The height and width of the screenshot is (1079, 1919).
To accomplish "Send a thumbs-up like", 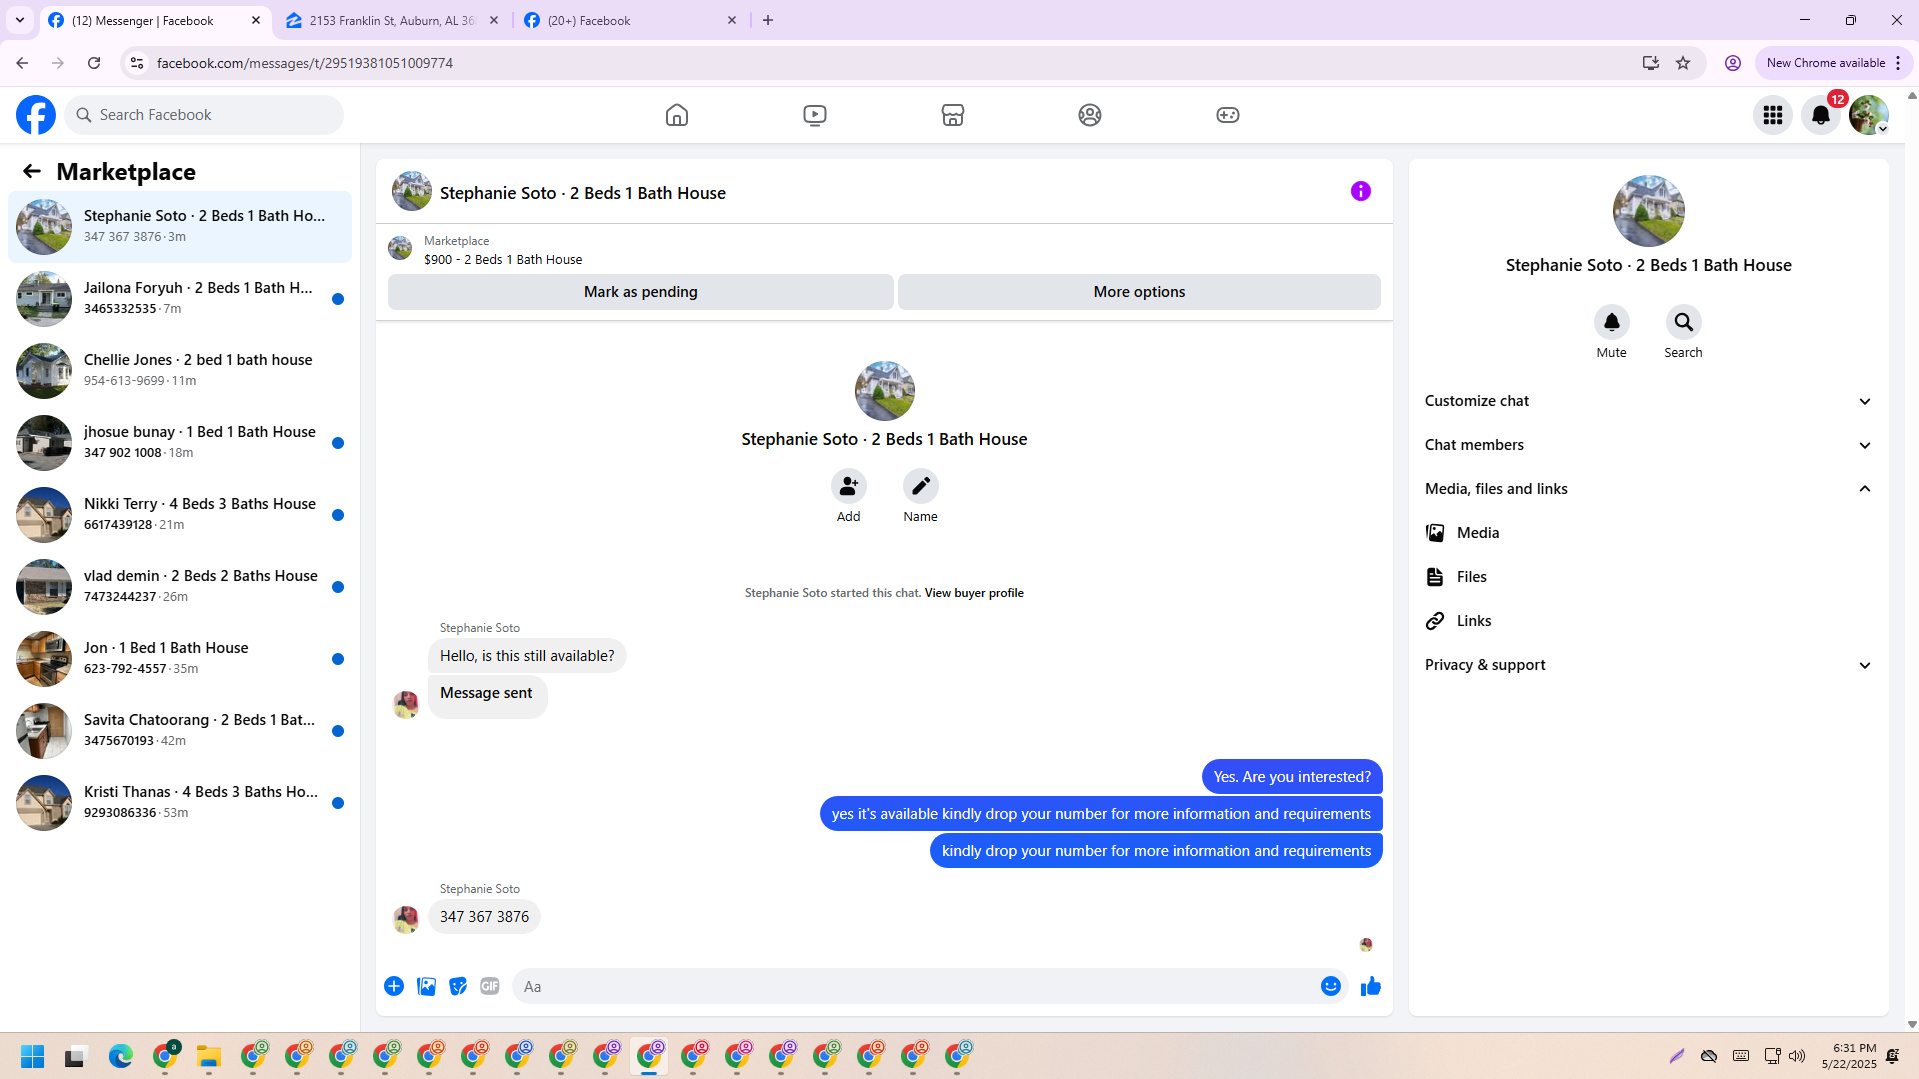I will (1371, 987).
